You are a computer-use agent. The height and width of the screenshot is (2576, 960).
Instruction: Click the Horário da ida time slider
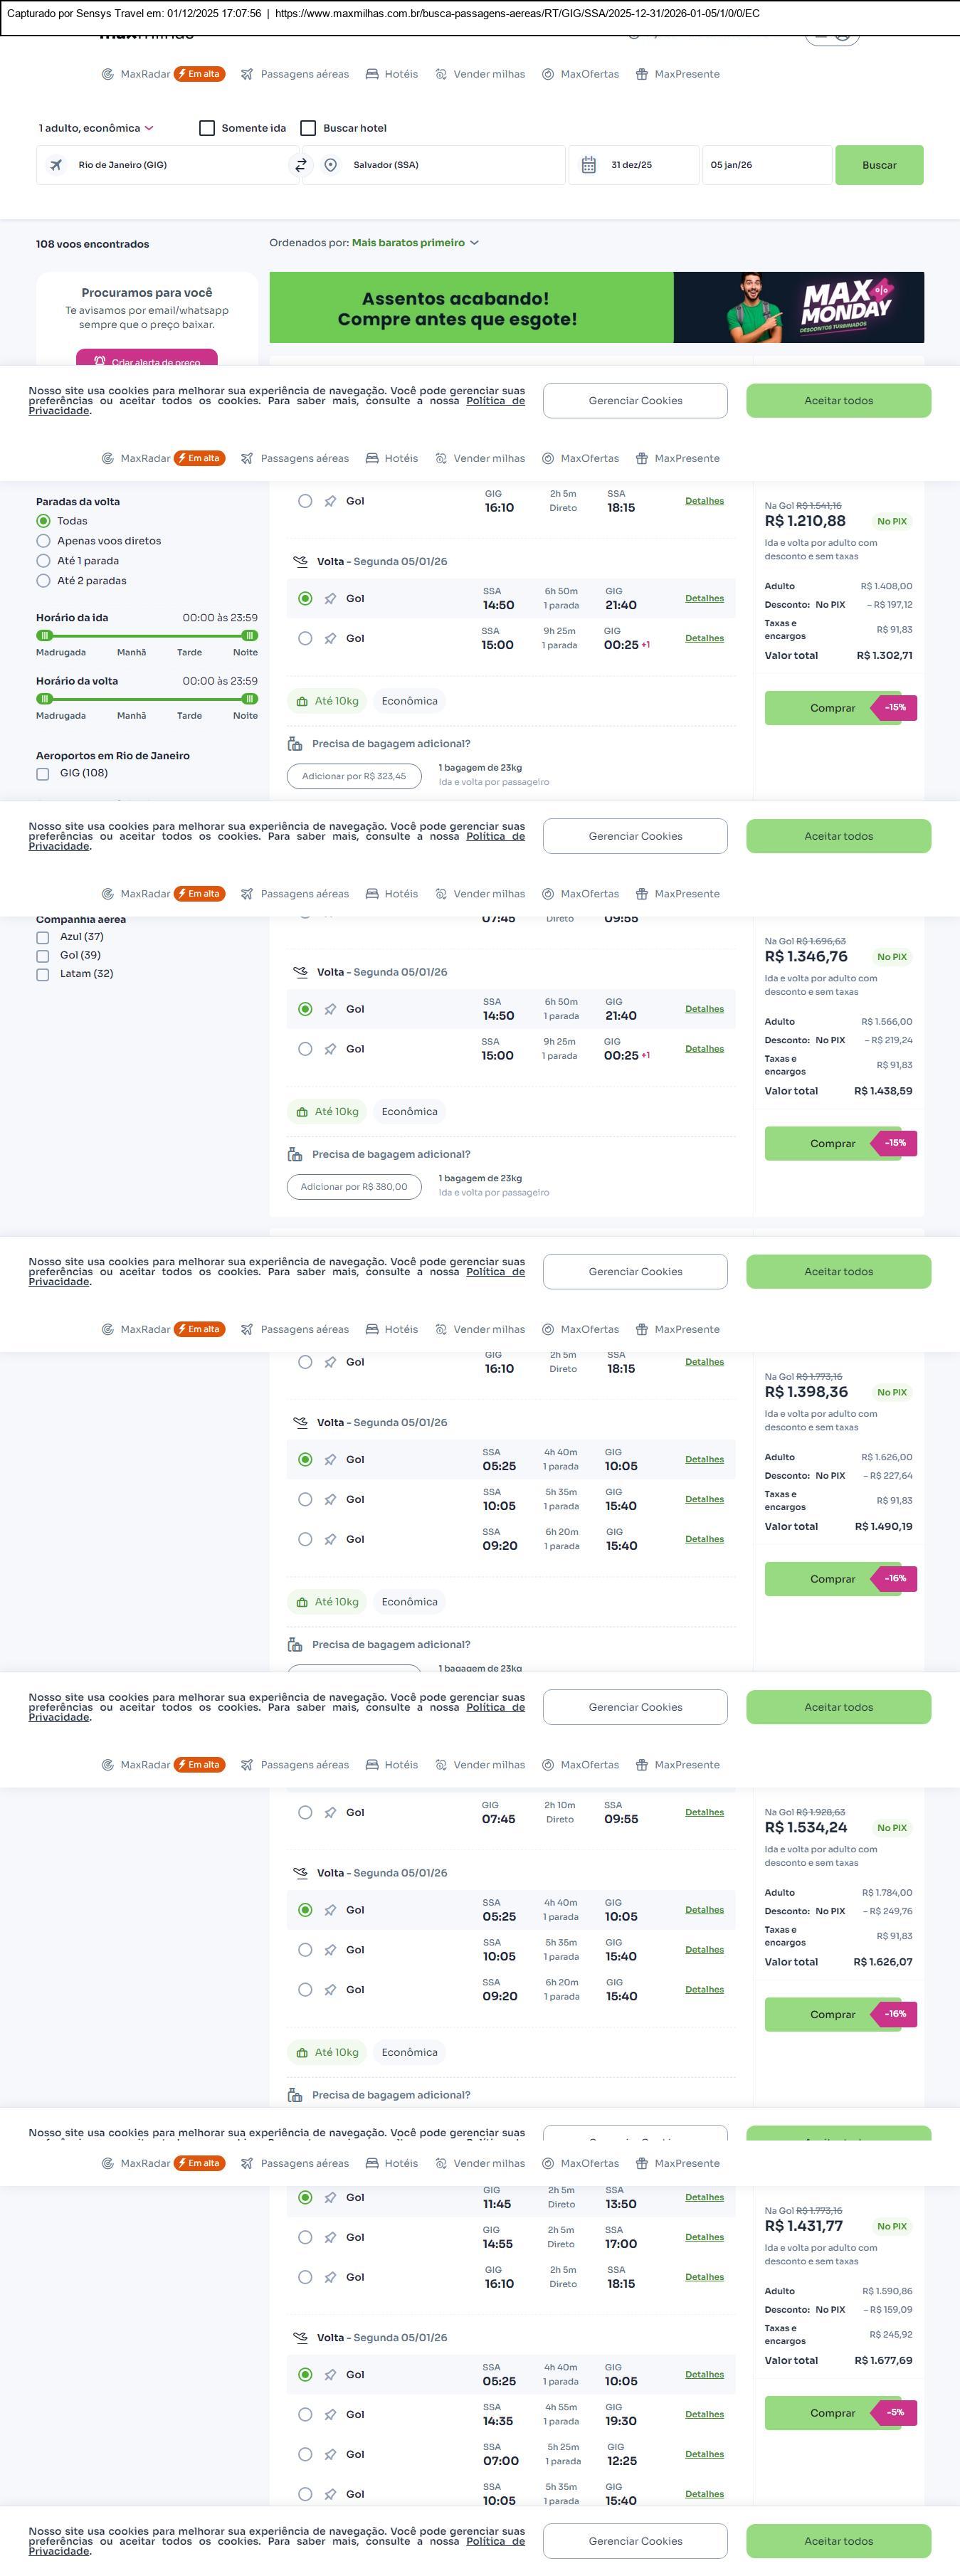(x=147, y=635)
